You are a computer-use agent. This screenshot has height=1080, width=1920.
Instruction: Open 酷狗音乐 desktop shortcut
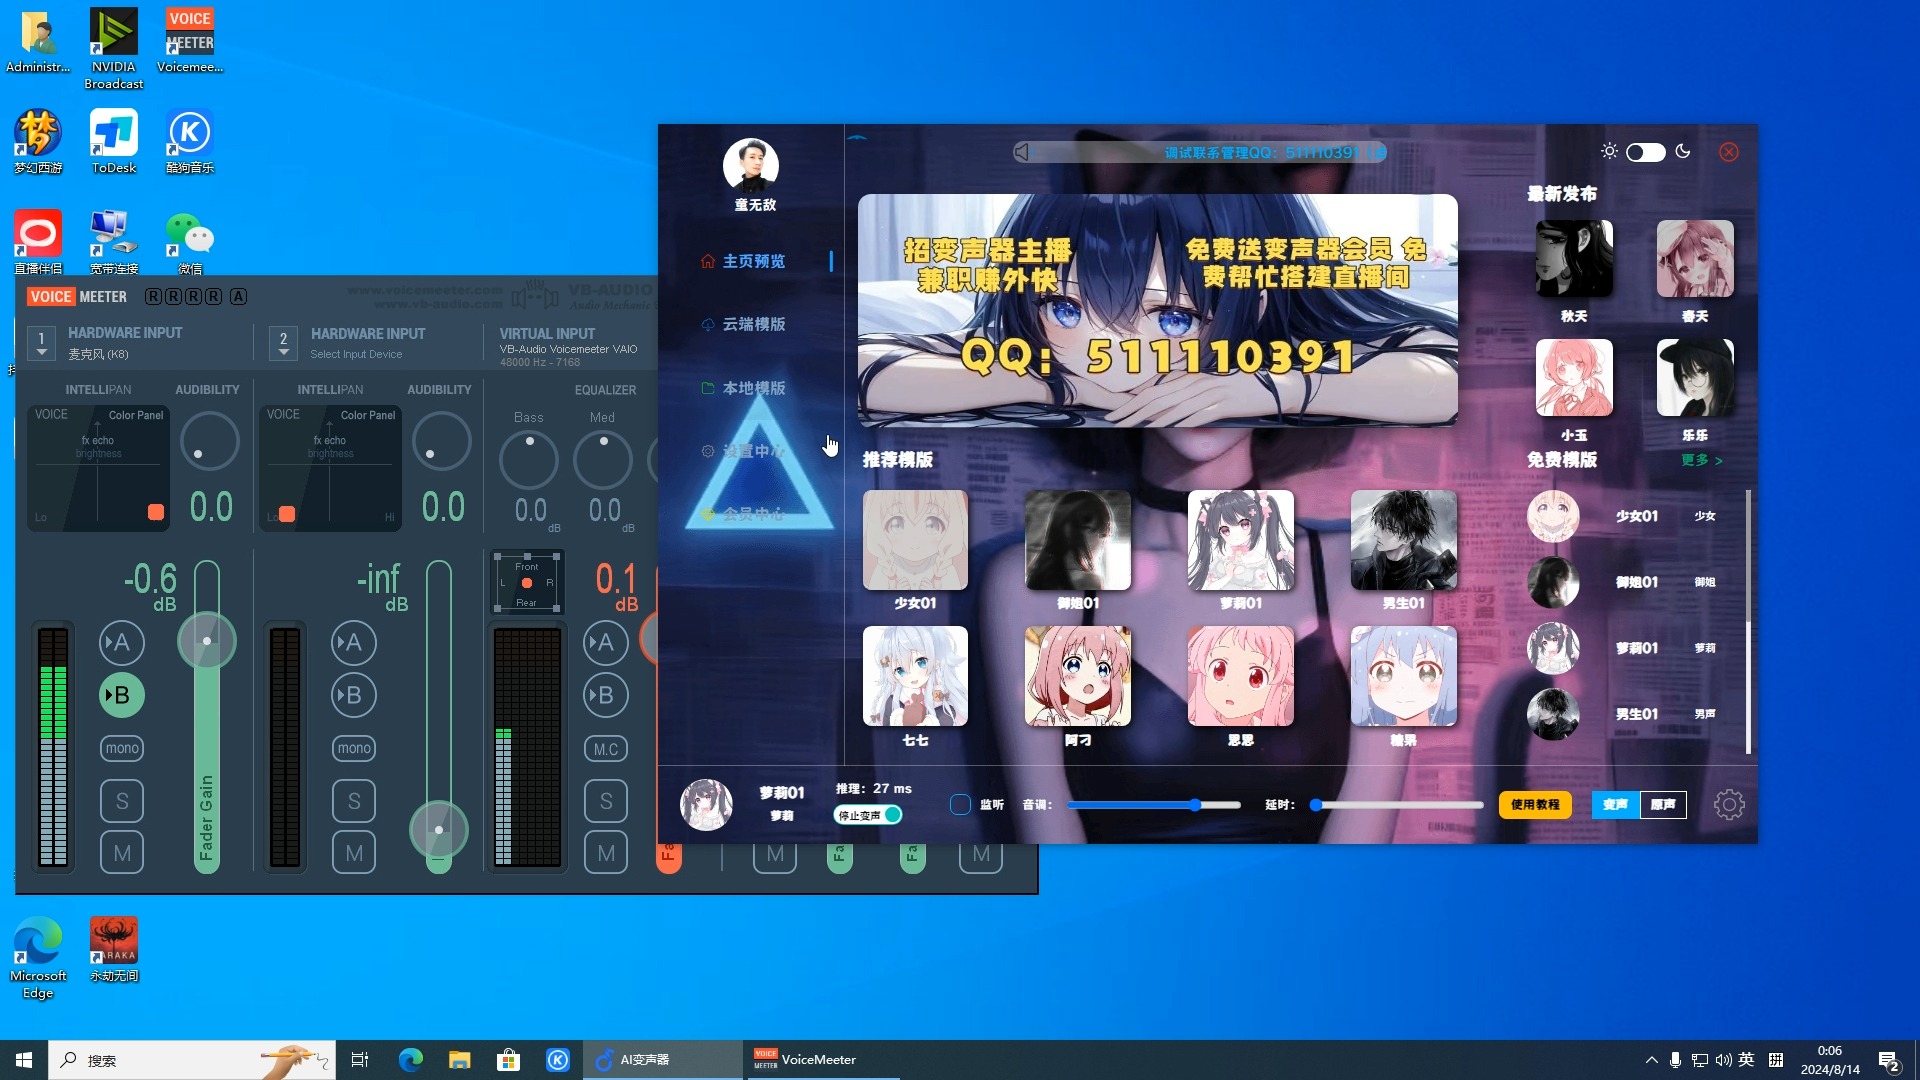tap(190, 142)
